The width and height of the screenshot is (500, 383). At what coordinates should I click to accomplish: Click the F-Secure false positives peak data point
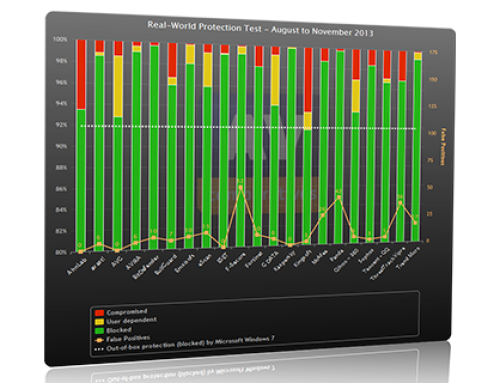(x=241, y=188)
